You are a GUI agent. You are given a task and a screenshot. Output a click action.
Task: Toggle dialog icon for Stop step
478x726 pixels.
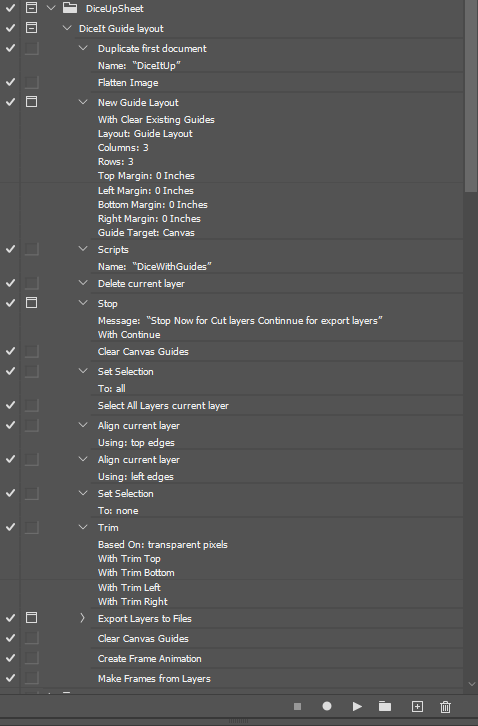(x=31, y=303)
